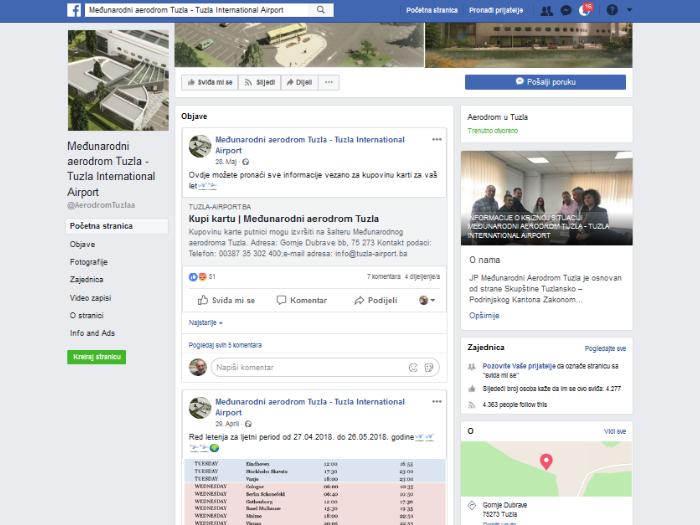Screen dimensions: 700x525
Task: Open Najstarije comment sort dropdown
Action: click(205, 322)
